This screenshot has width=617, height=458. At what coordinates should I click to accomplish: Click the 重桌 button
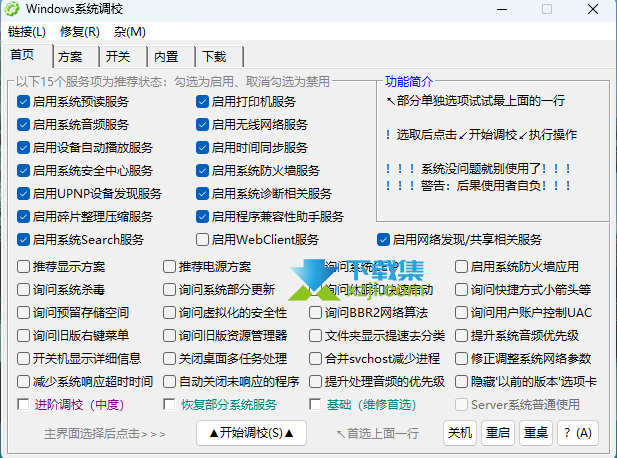536,433
